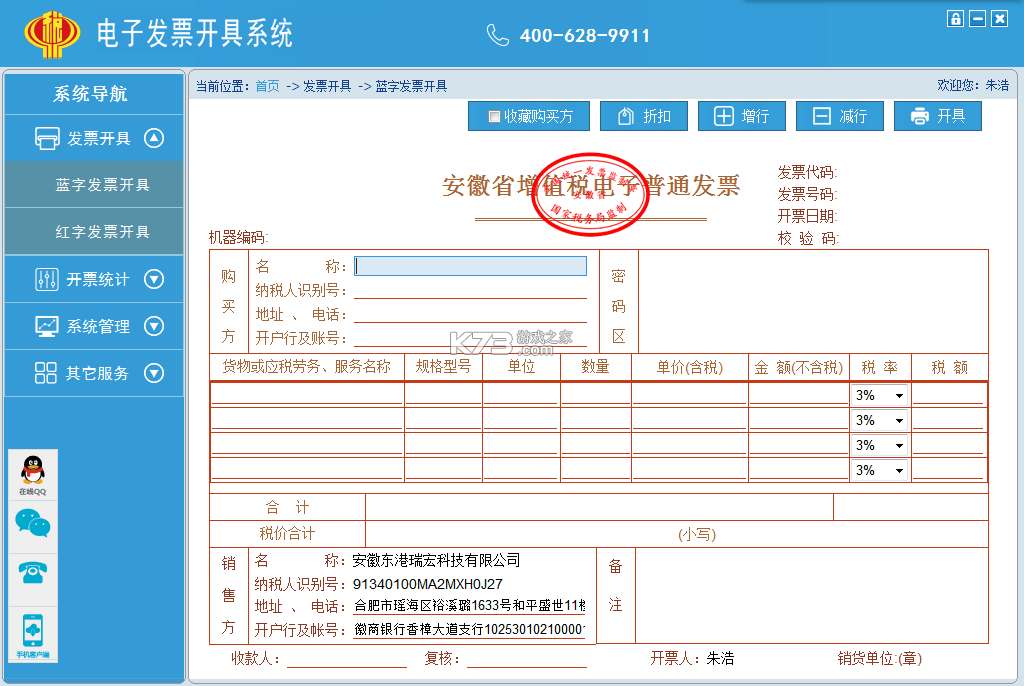Open the 其它服务 navigation section

click(x=94, y=373)
